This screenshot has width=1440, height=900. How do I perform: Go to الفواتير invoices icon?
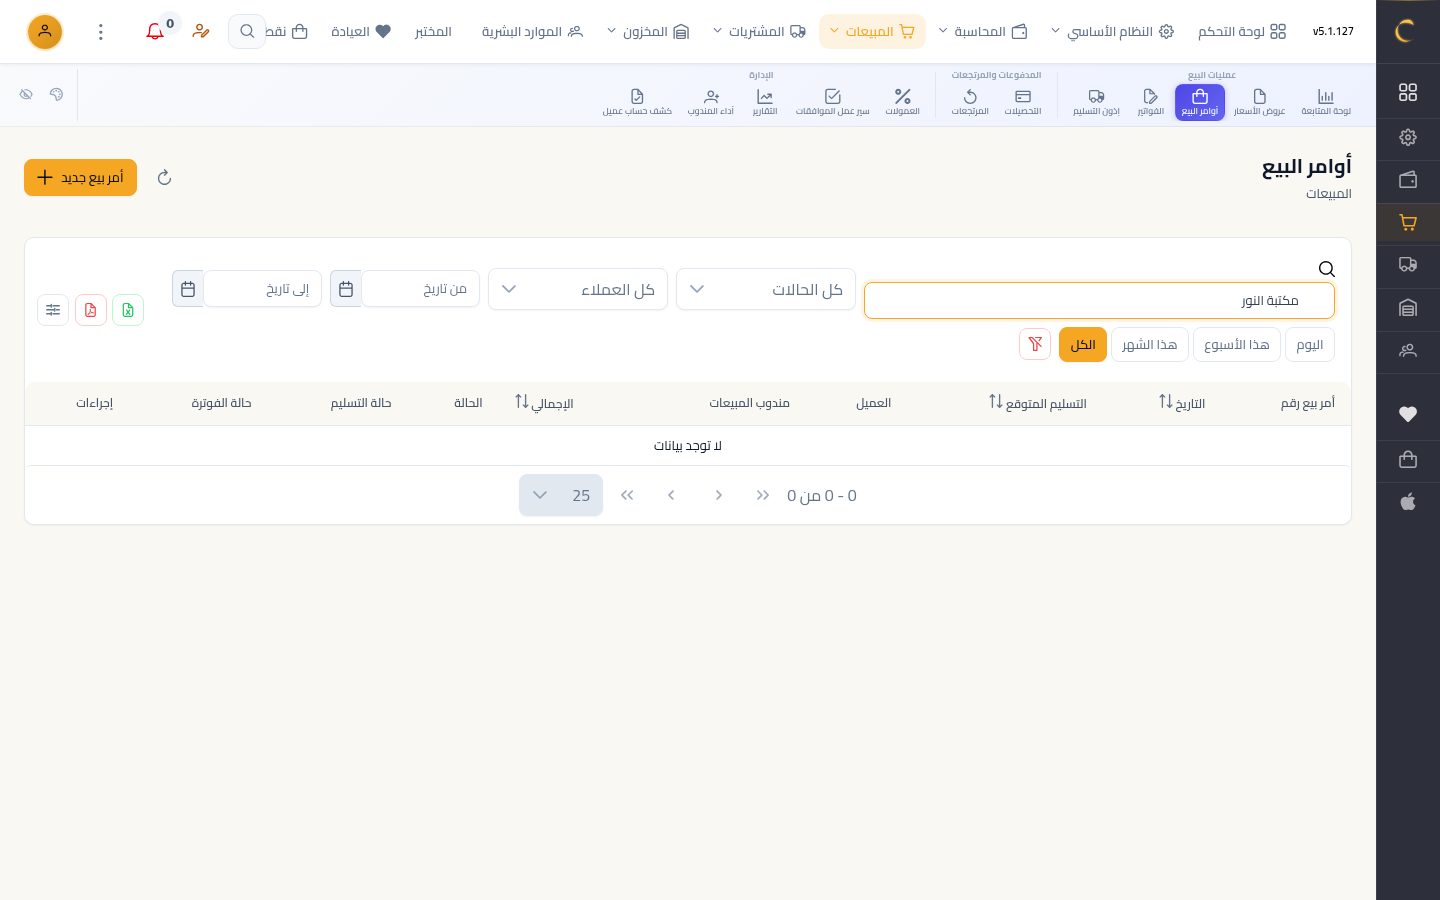point(1151,102)
